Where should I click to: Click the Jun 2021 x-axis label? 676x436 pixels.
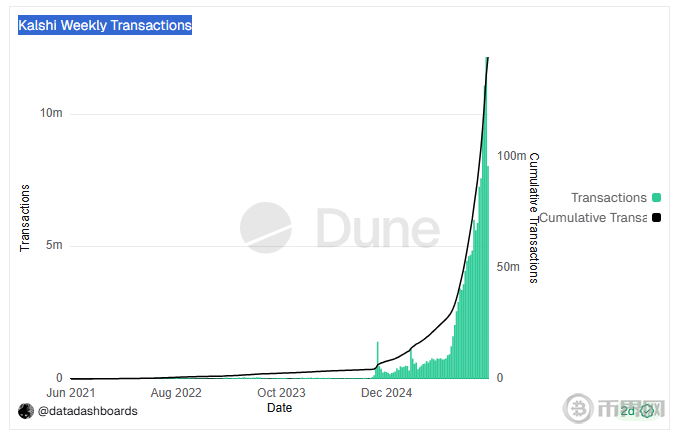click(x=73, y=393)
